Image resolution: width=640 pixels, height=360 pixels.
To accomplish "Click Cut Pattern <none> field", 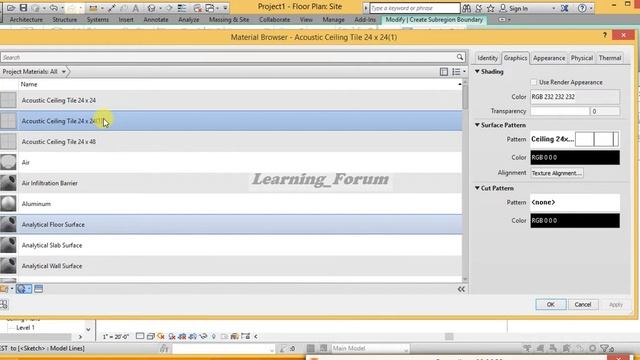I will [575, 202].
